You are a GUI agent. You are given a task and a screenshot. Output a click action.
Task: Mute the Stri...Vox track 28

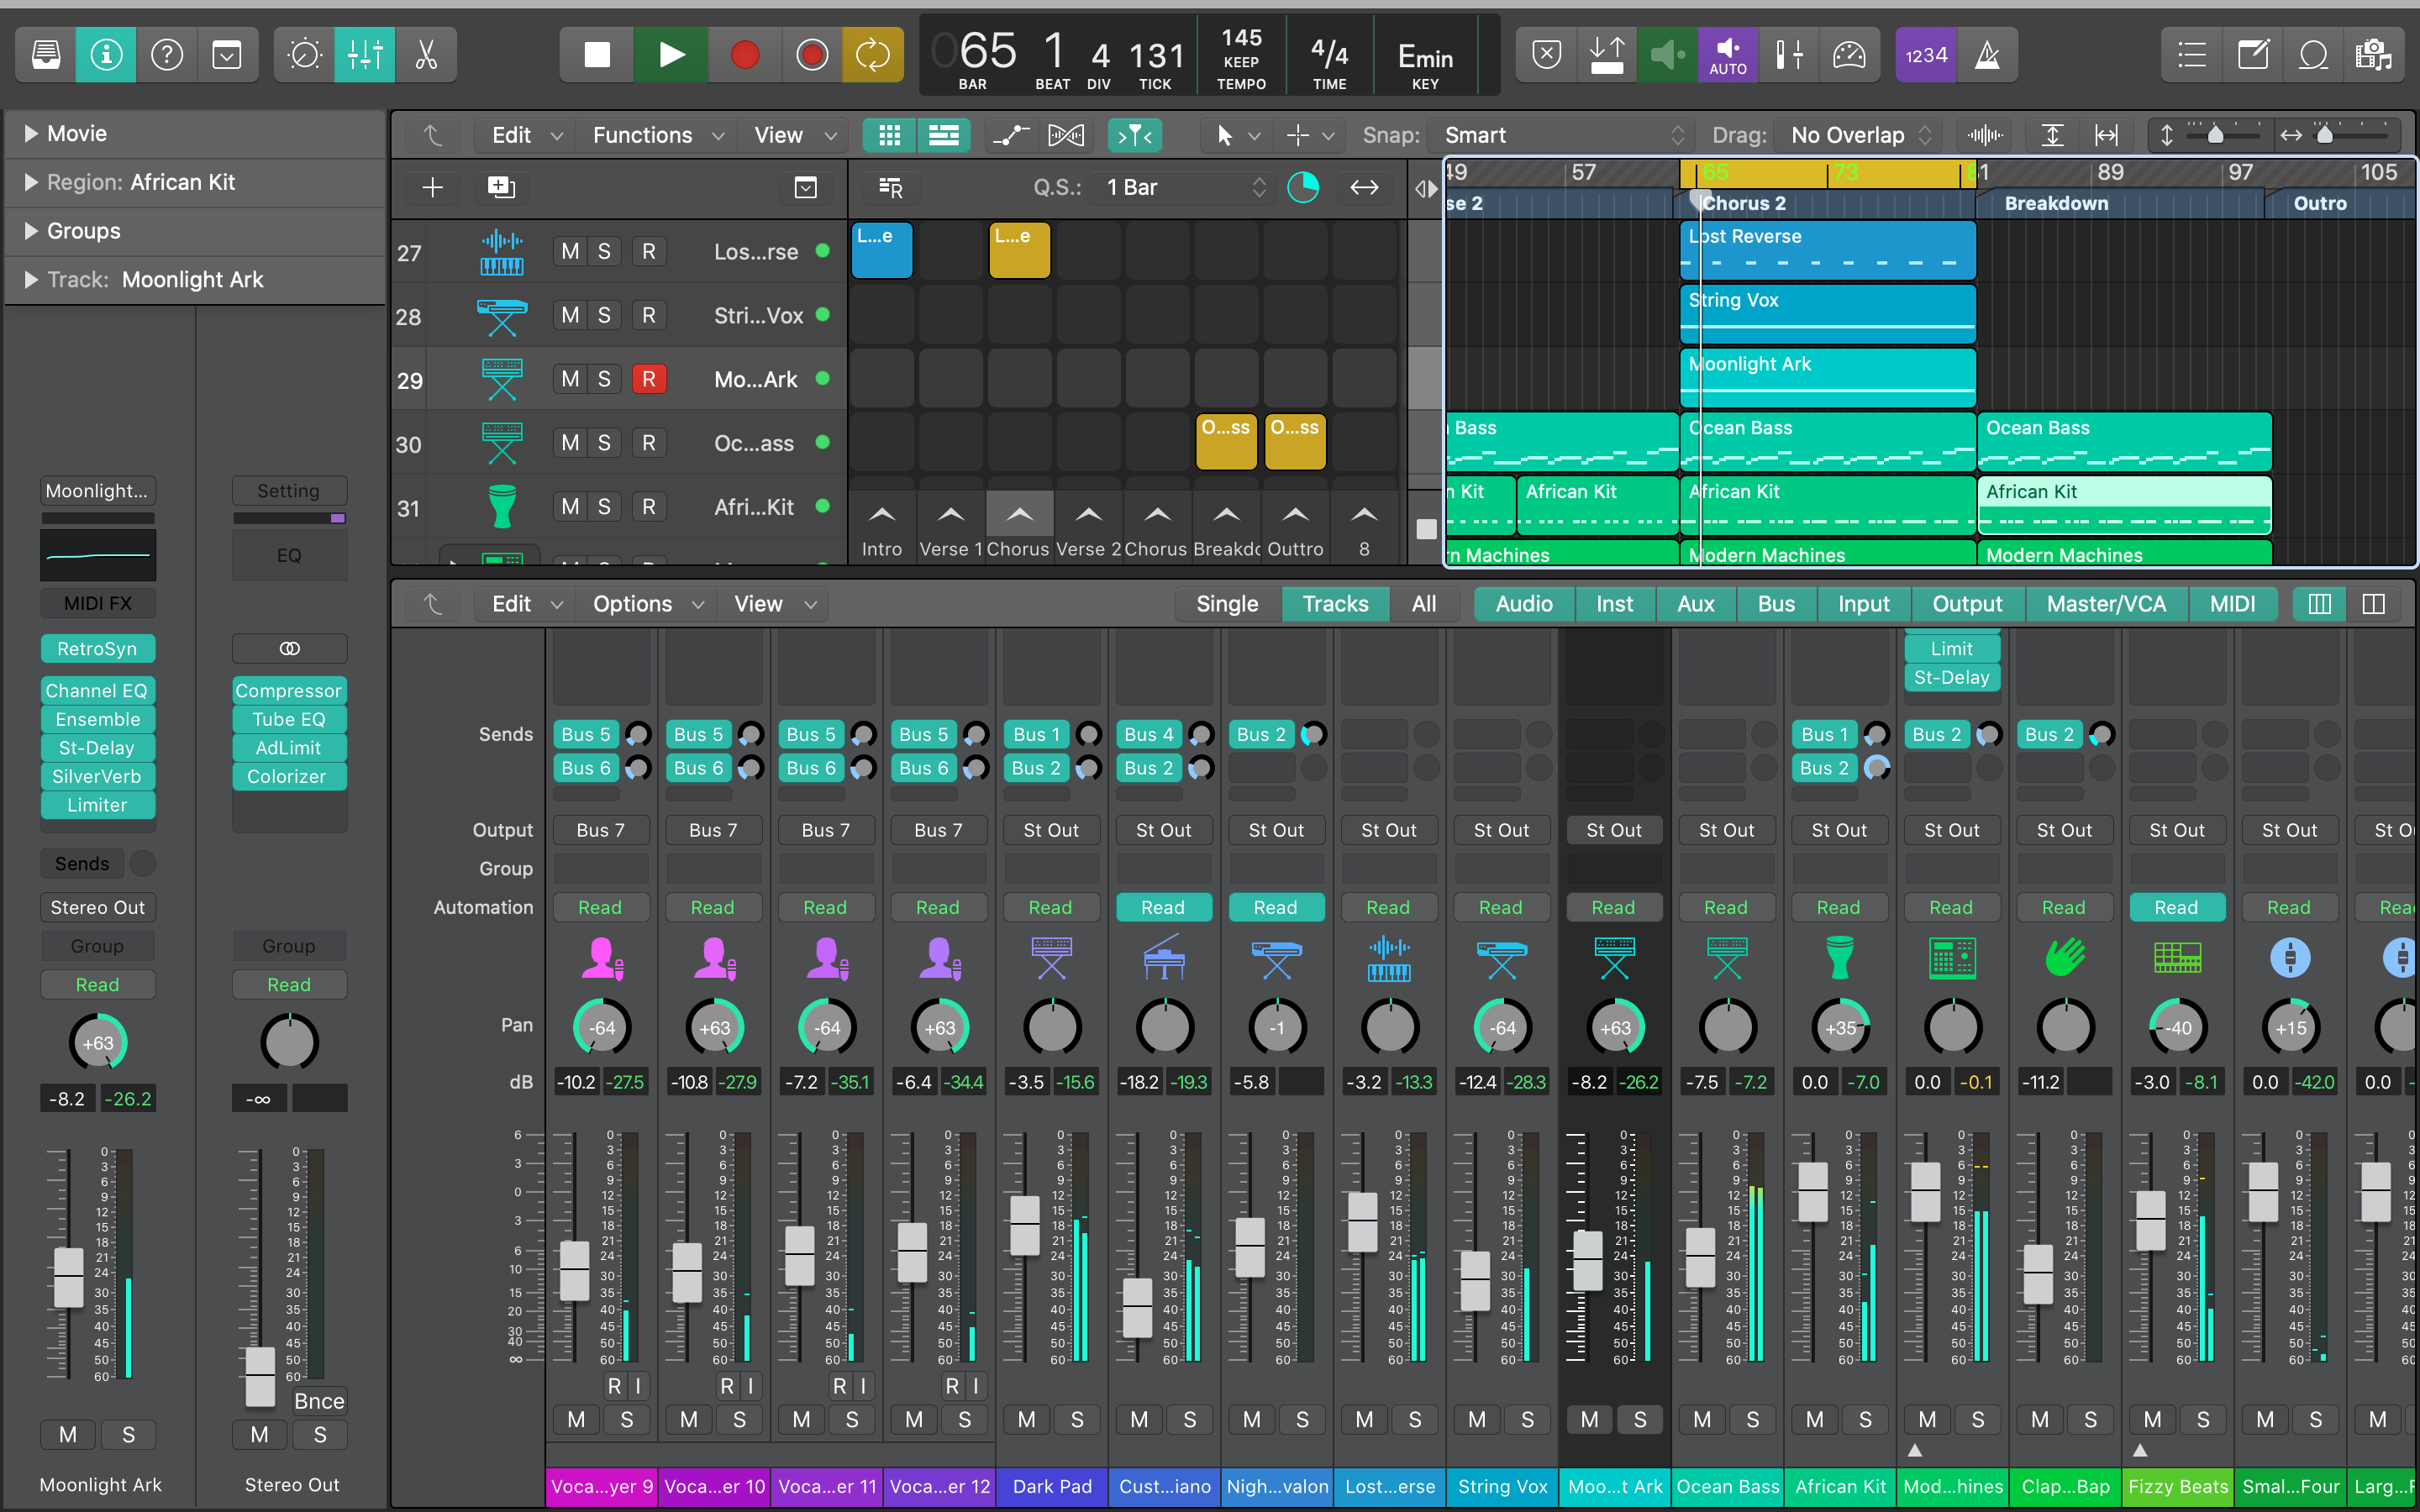570,316
